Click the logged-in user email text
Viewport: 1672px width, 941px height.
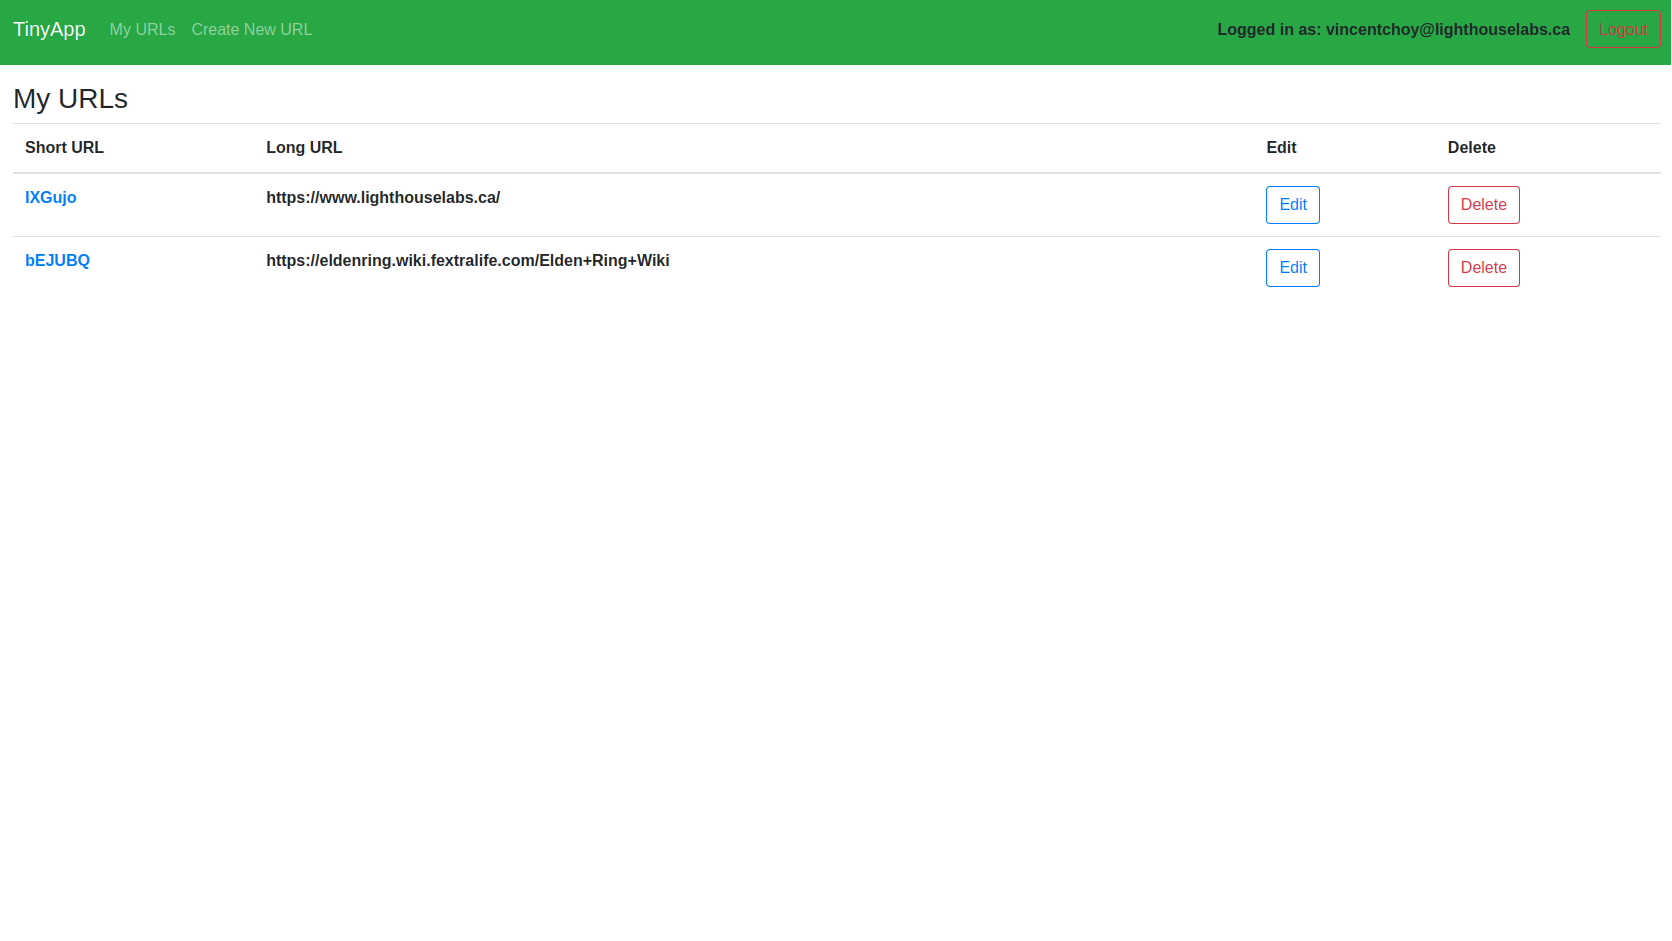coord(1393,29)
